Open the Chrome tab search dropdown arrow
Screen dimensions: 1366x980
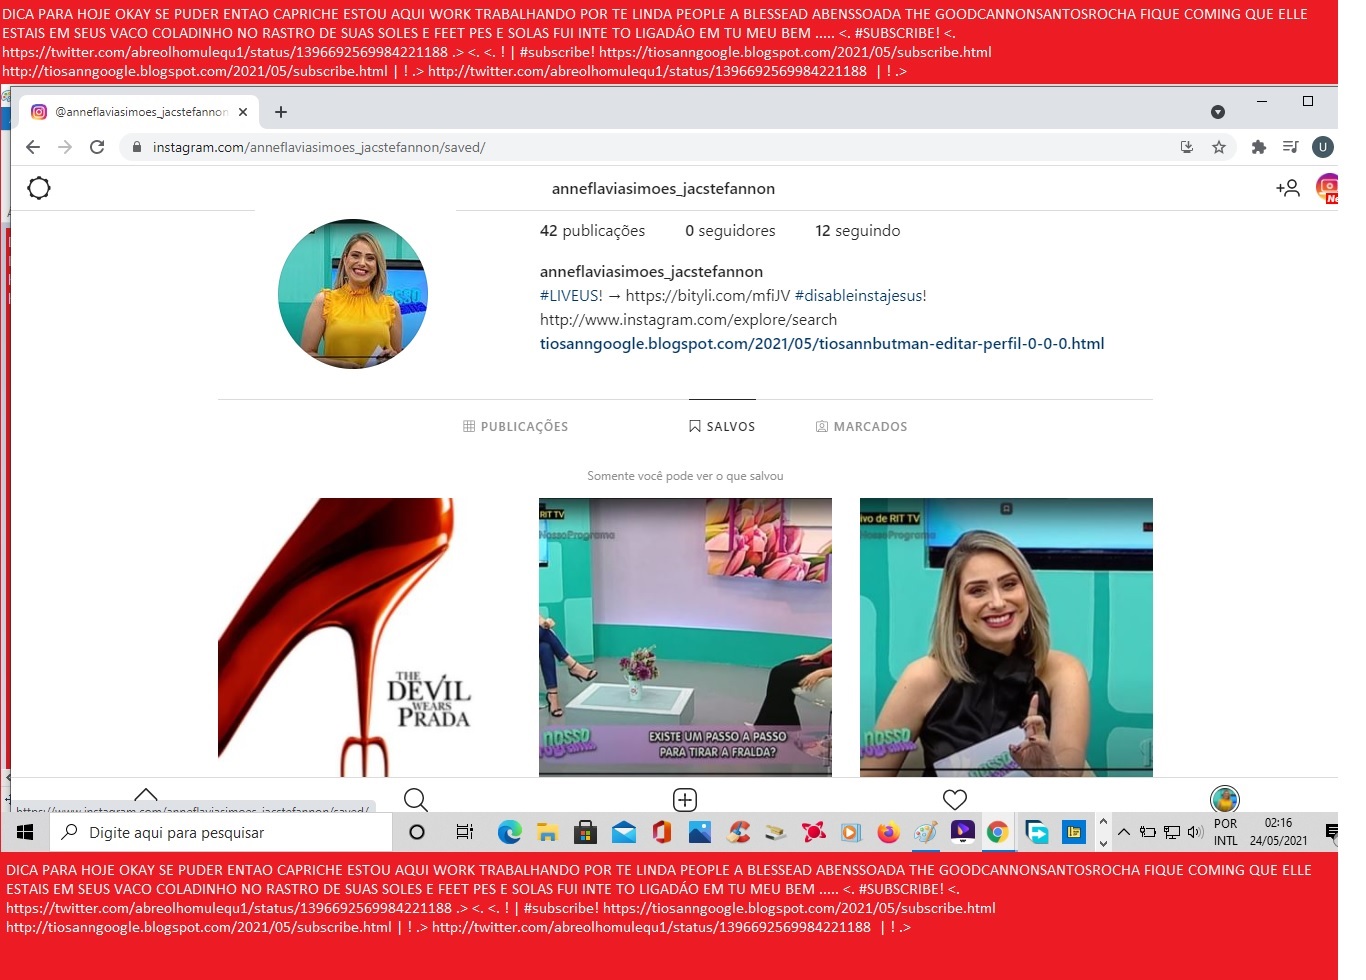tap(1218, 112)
